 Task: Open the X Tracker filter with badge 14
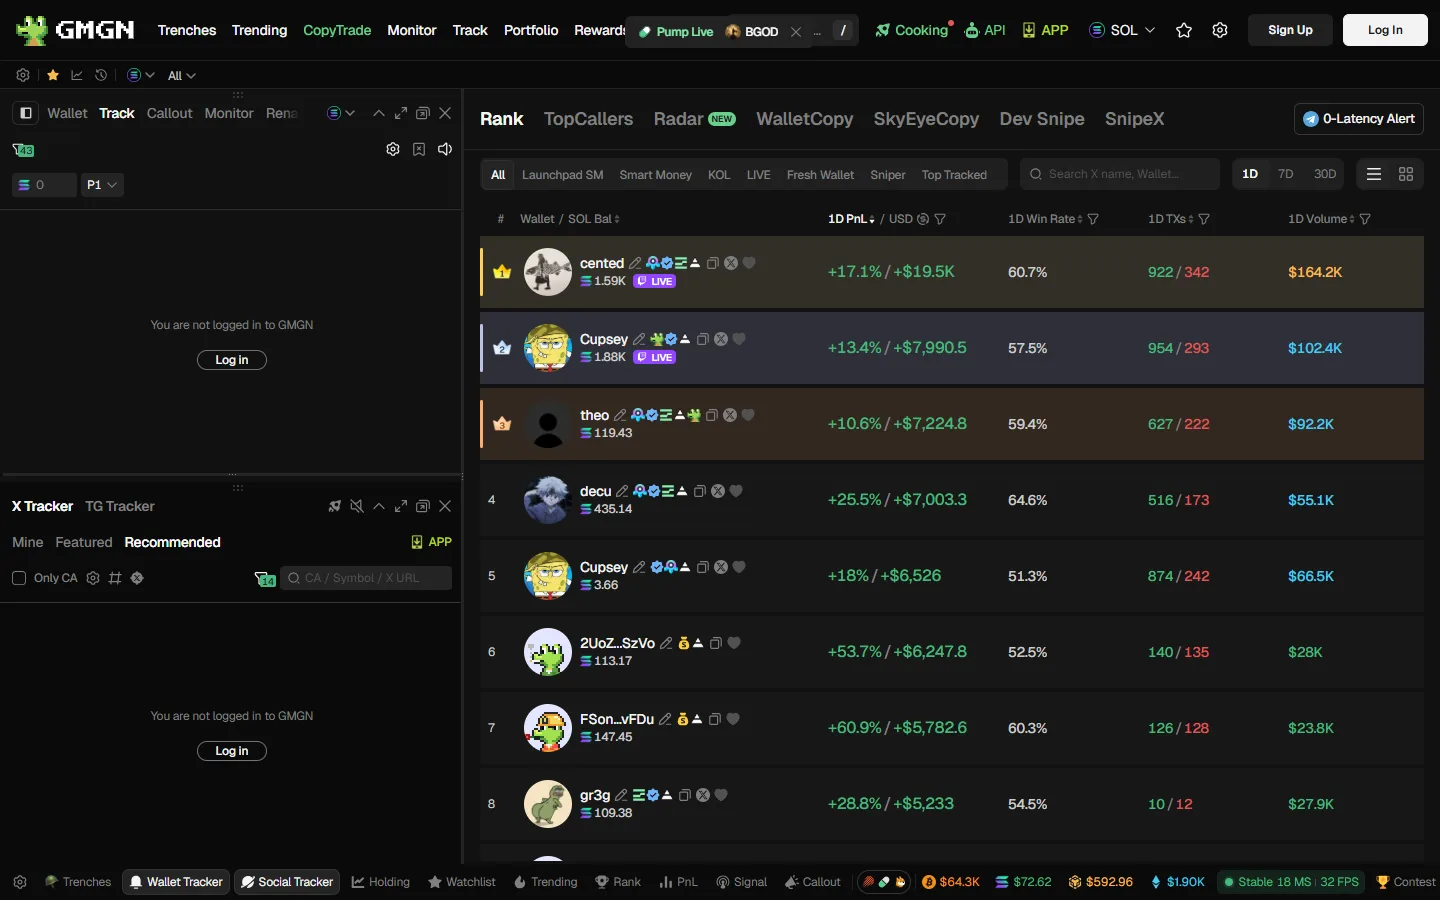[x=265, y=579]
